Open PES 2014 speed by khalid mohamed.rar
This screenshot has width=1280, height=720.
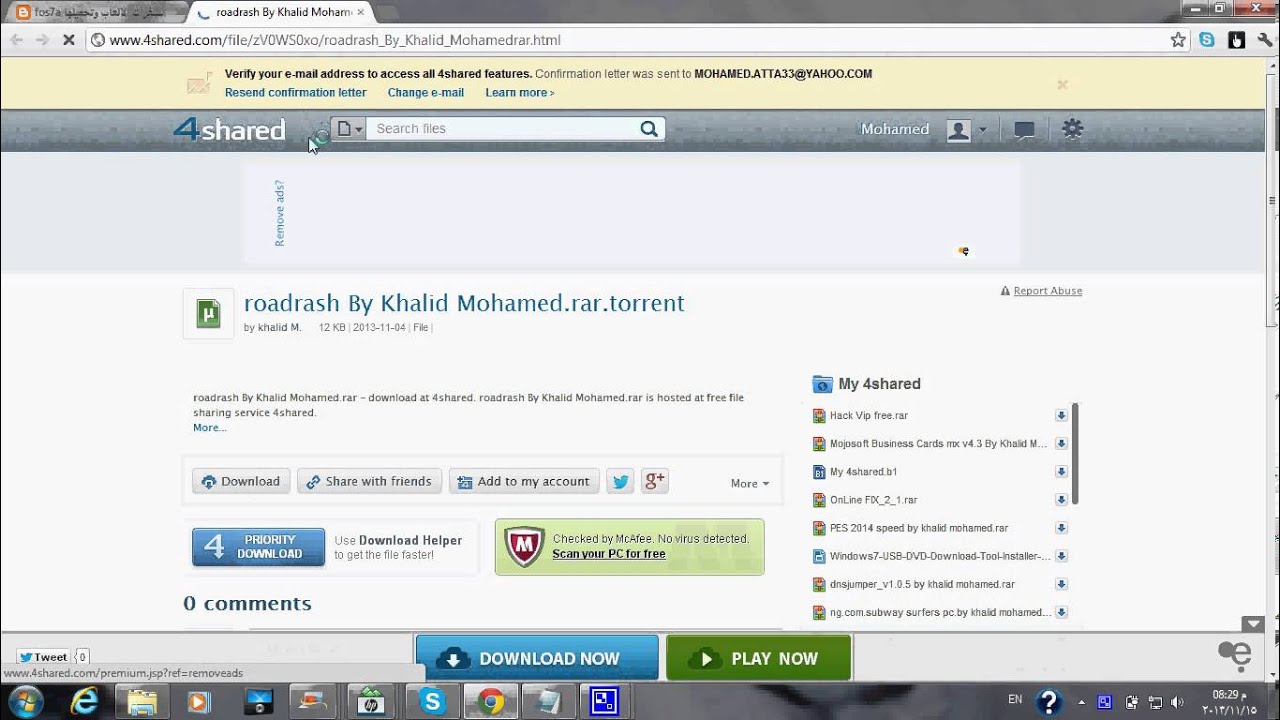click(919, 527)
